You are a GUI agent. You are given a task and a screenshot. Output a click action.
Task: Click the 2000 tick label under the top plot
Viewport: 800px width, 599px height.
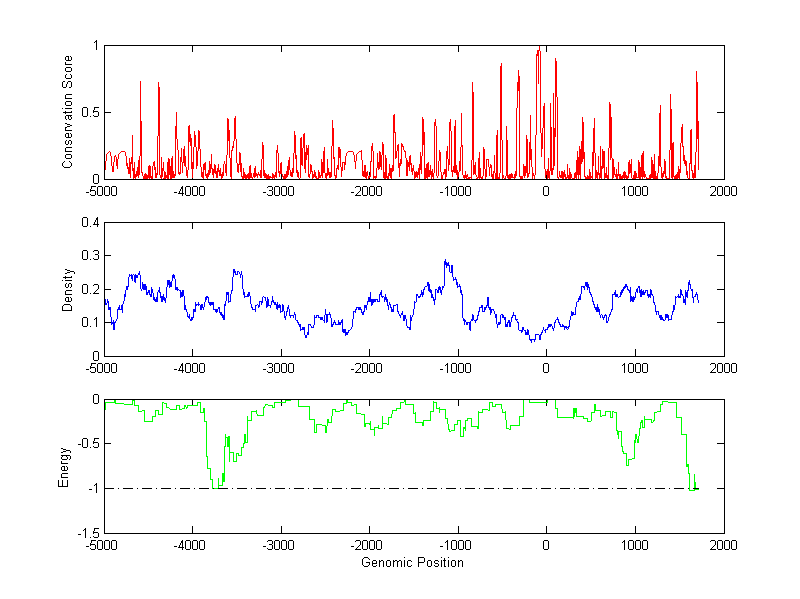[x=723, y=191]
